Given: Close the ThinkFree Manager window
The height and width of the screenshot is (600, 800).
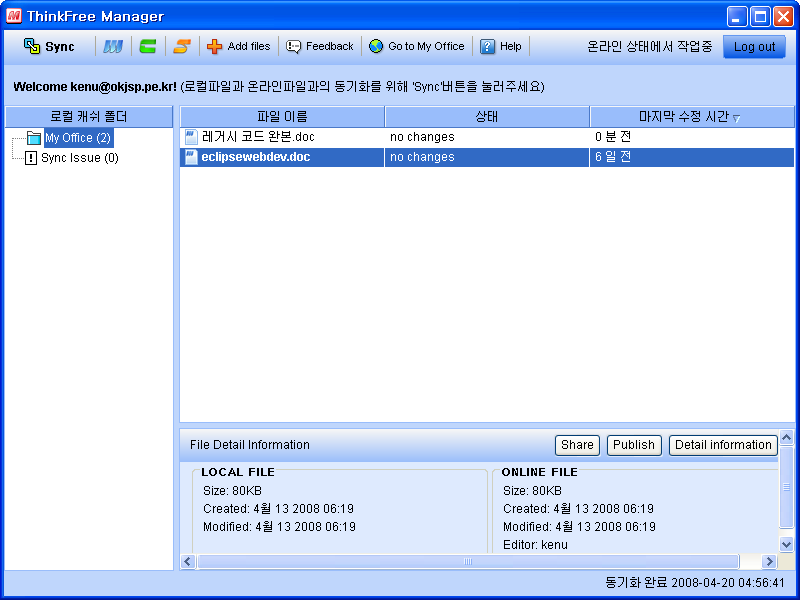Looking at the screenshot, I should 783,16.
